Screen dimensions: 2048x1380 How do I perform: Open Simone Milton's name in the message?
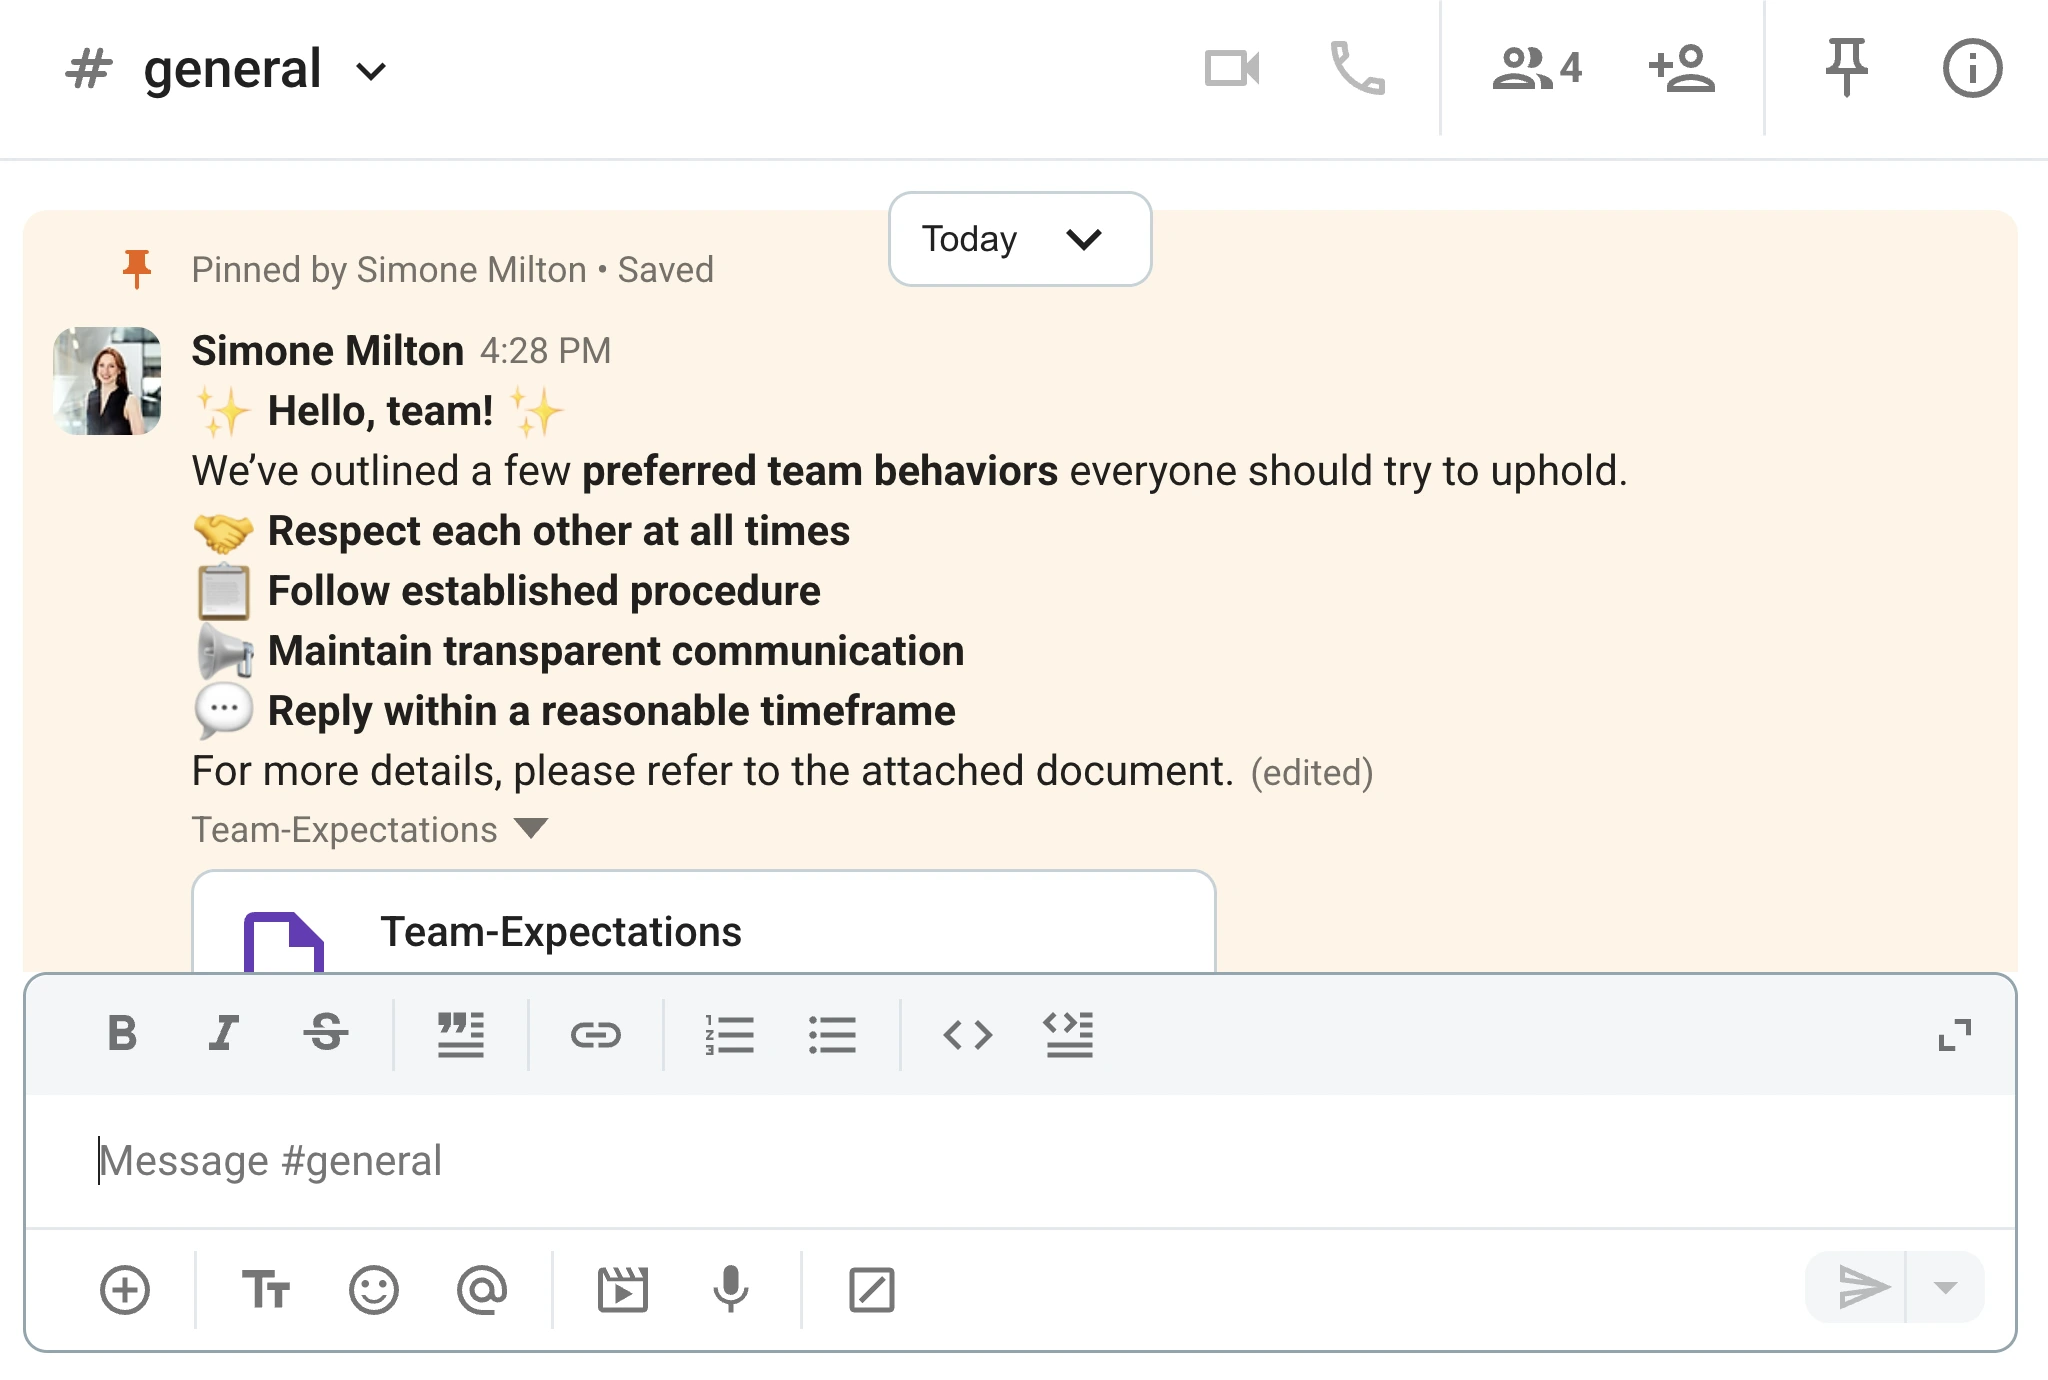tap(328, 351)
